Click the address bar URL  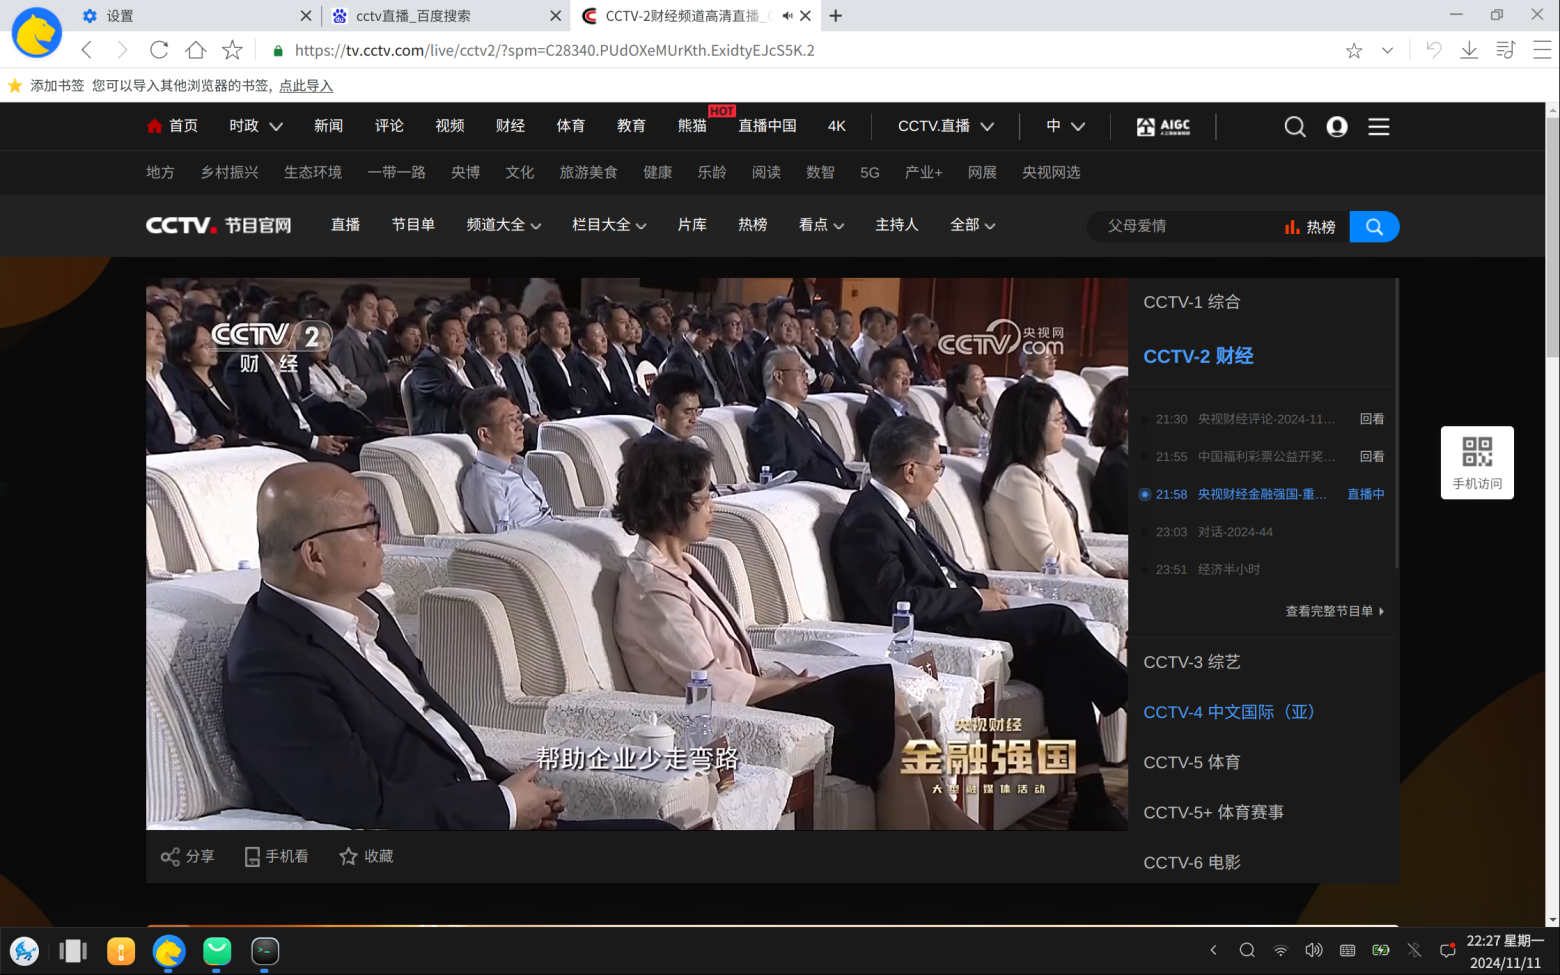[x=555, y=50]
